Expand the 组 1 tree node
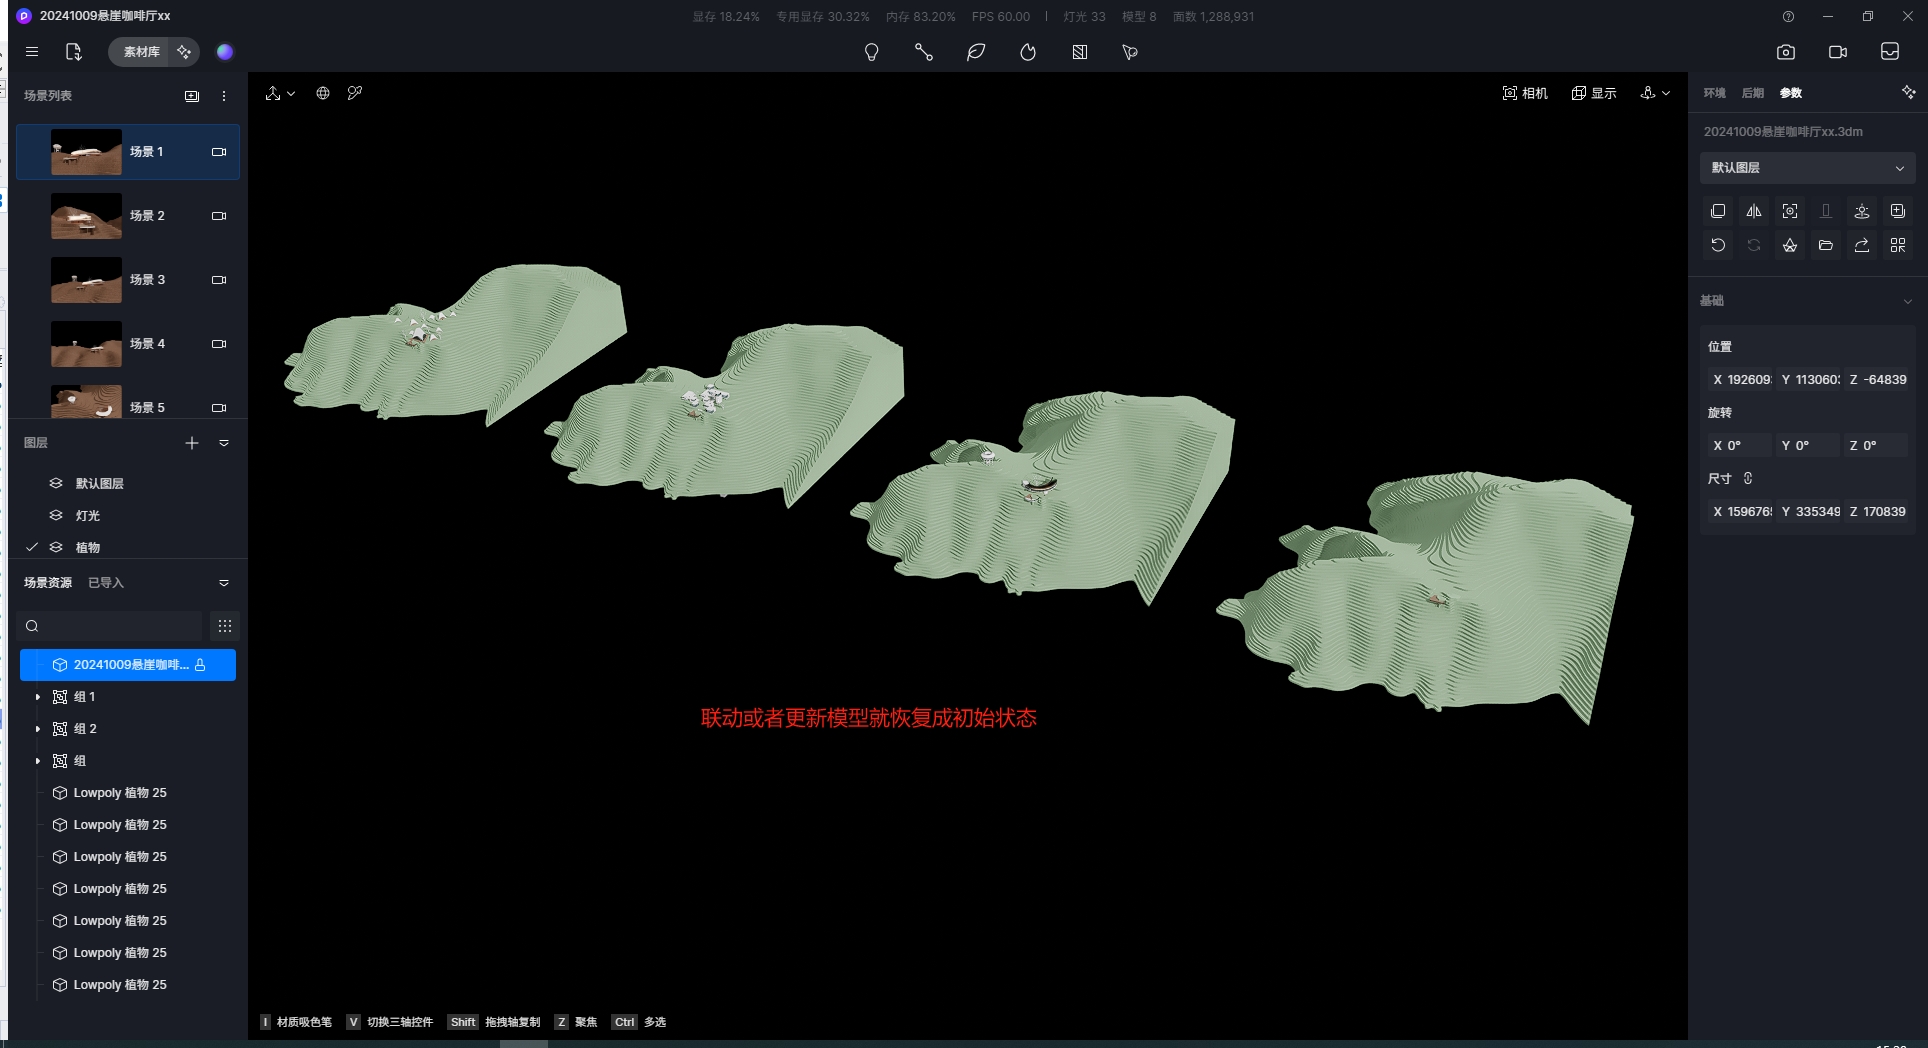The height and width of the screenshot is (1048, 1928). pyautogui.click(x=38, y=697)
